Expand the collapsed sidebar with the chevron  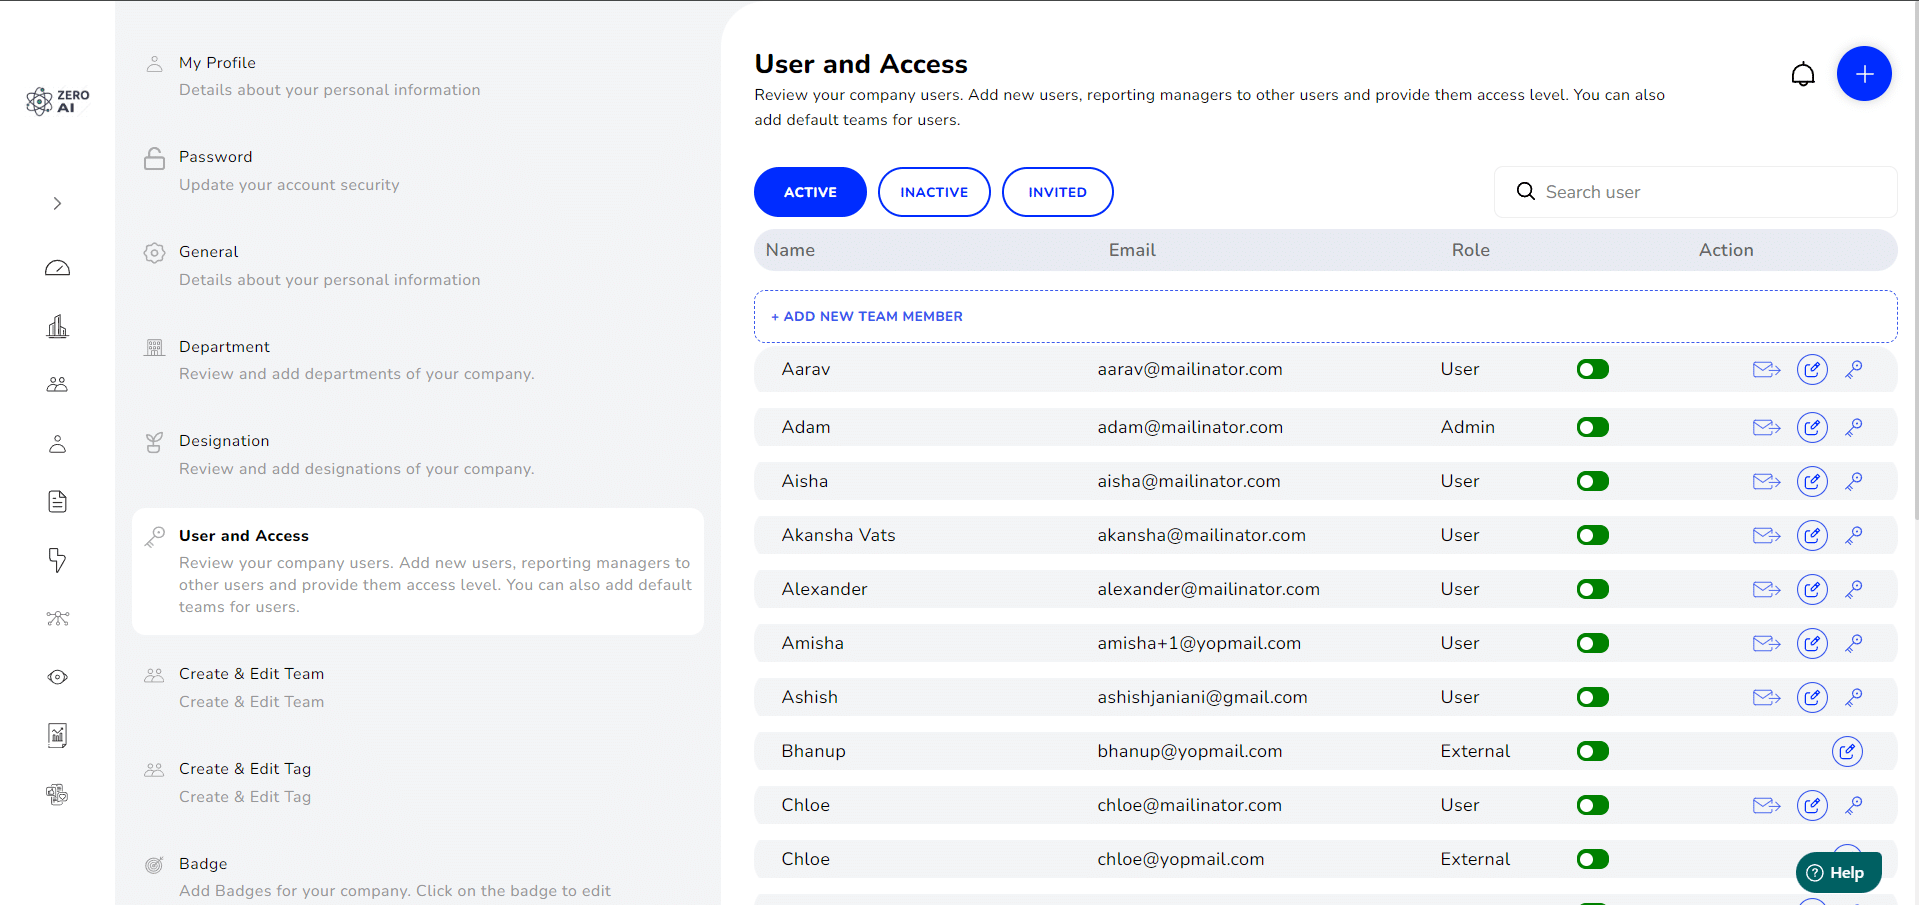57,203
